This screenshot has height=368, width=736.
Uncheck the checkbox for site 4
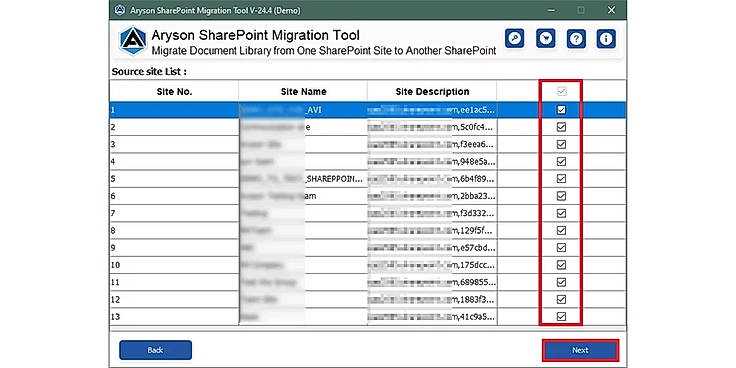click(561, 161)
